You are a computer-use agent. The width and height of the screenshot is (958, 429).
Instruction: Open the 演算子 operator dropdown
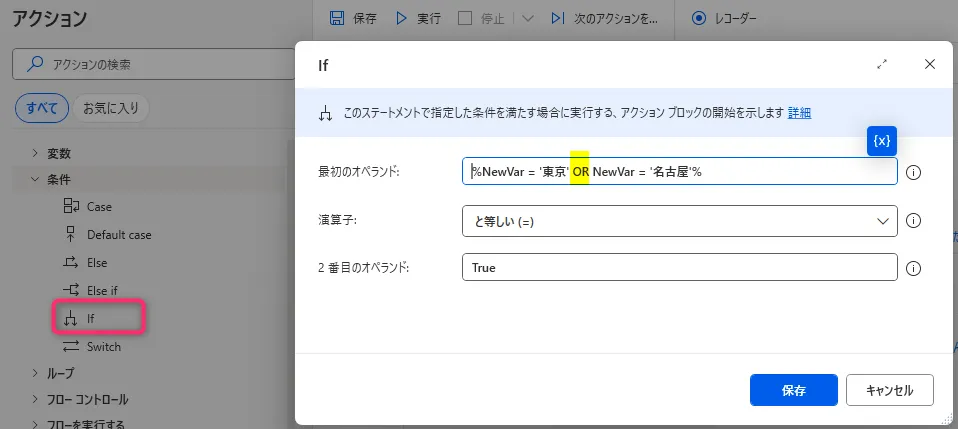click(679, 221)
